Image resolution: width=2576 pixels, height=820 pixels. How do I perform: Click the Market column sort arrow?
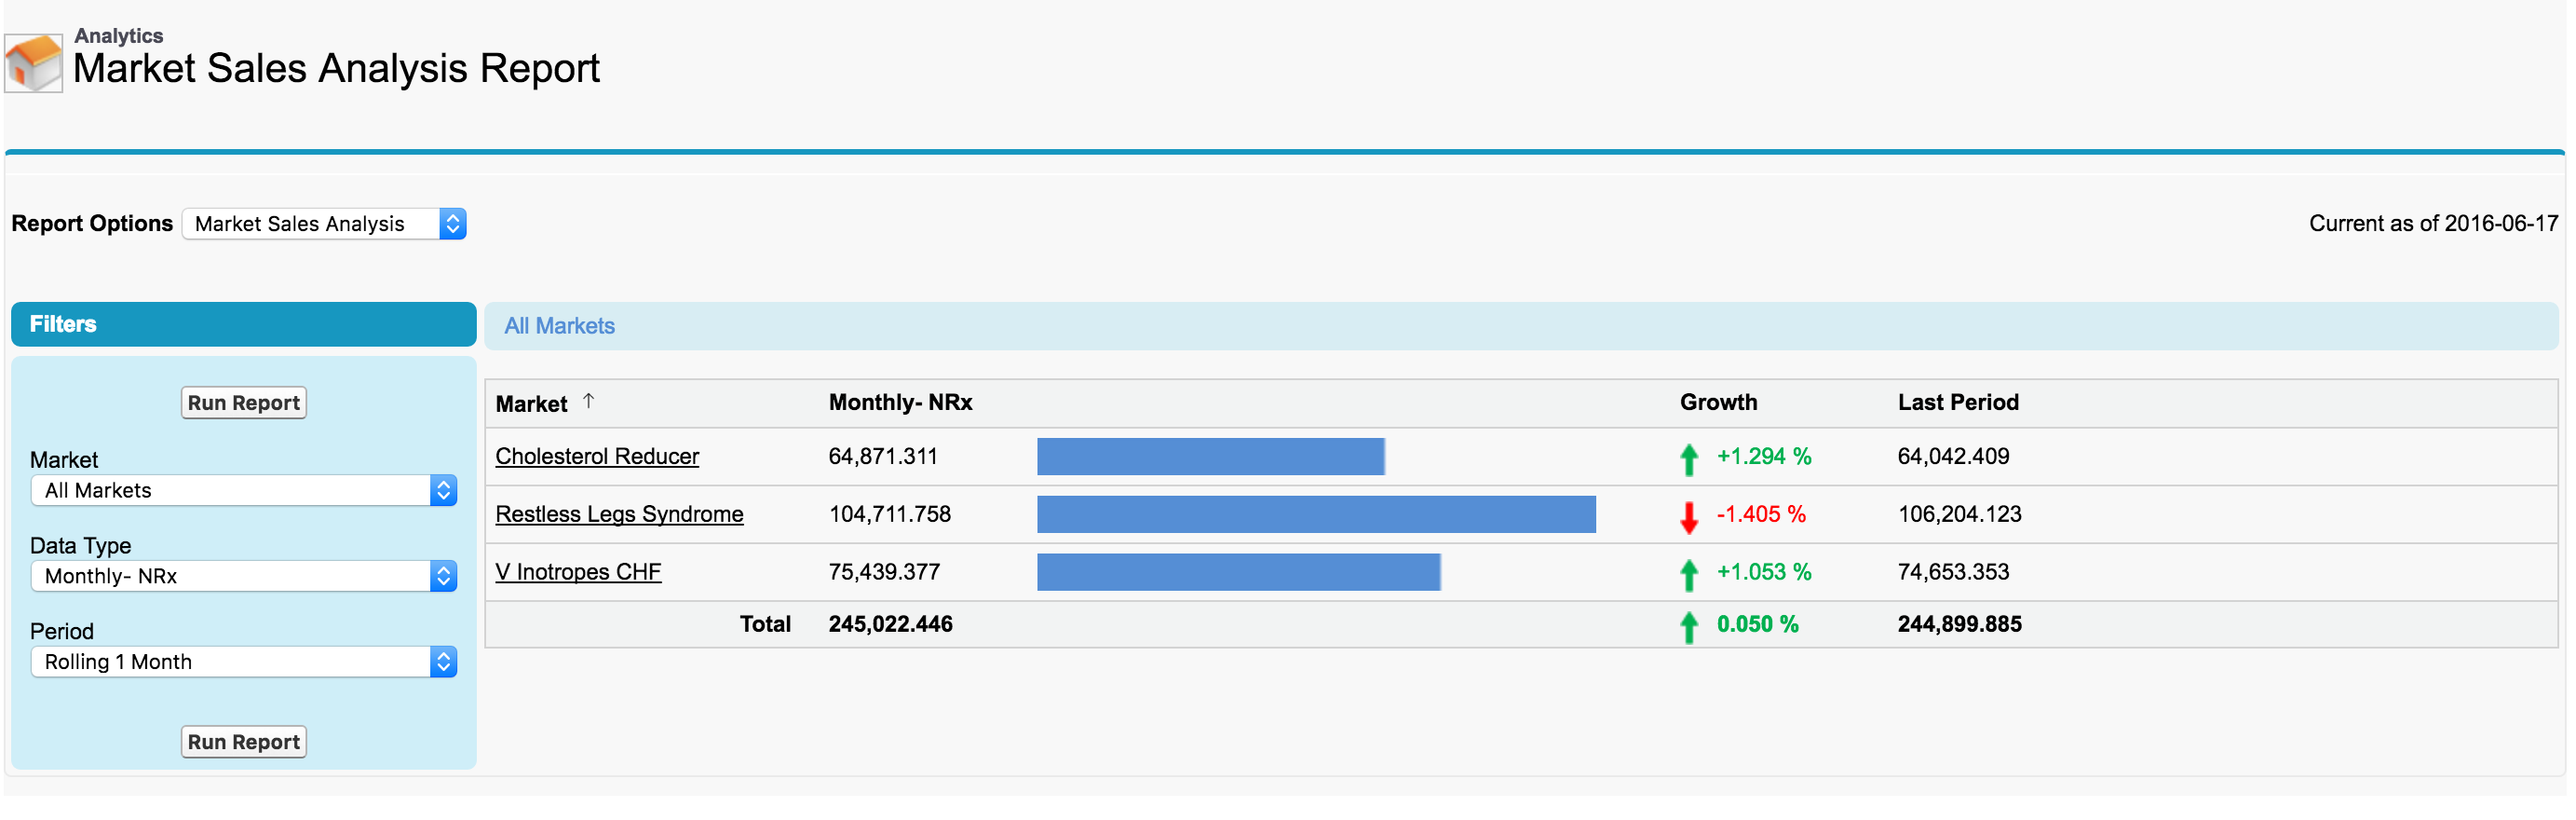tap(588, 401)
